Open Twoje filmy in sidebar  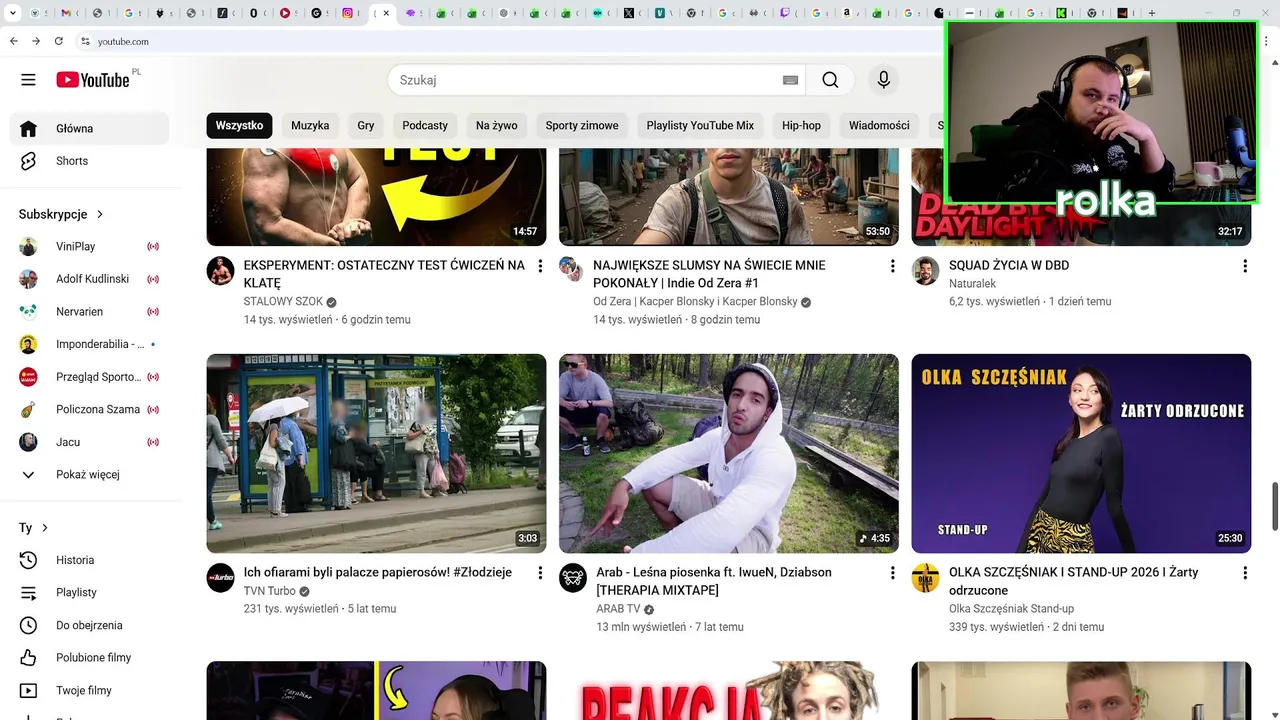(x=90, y=690)
